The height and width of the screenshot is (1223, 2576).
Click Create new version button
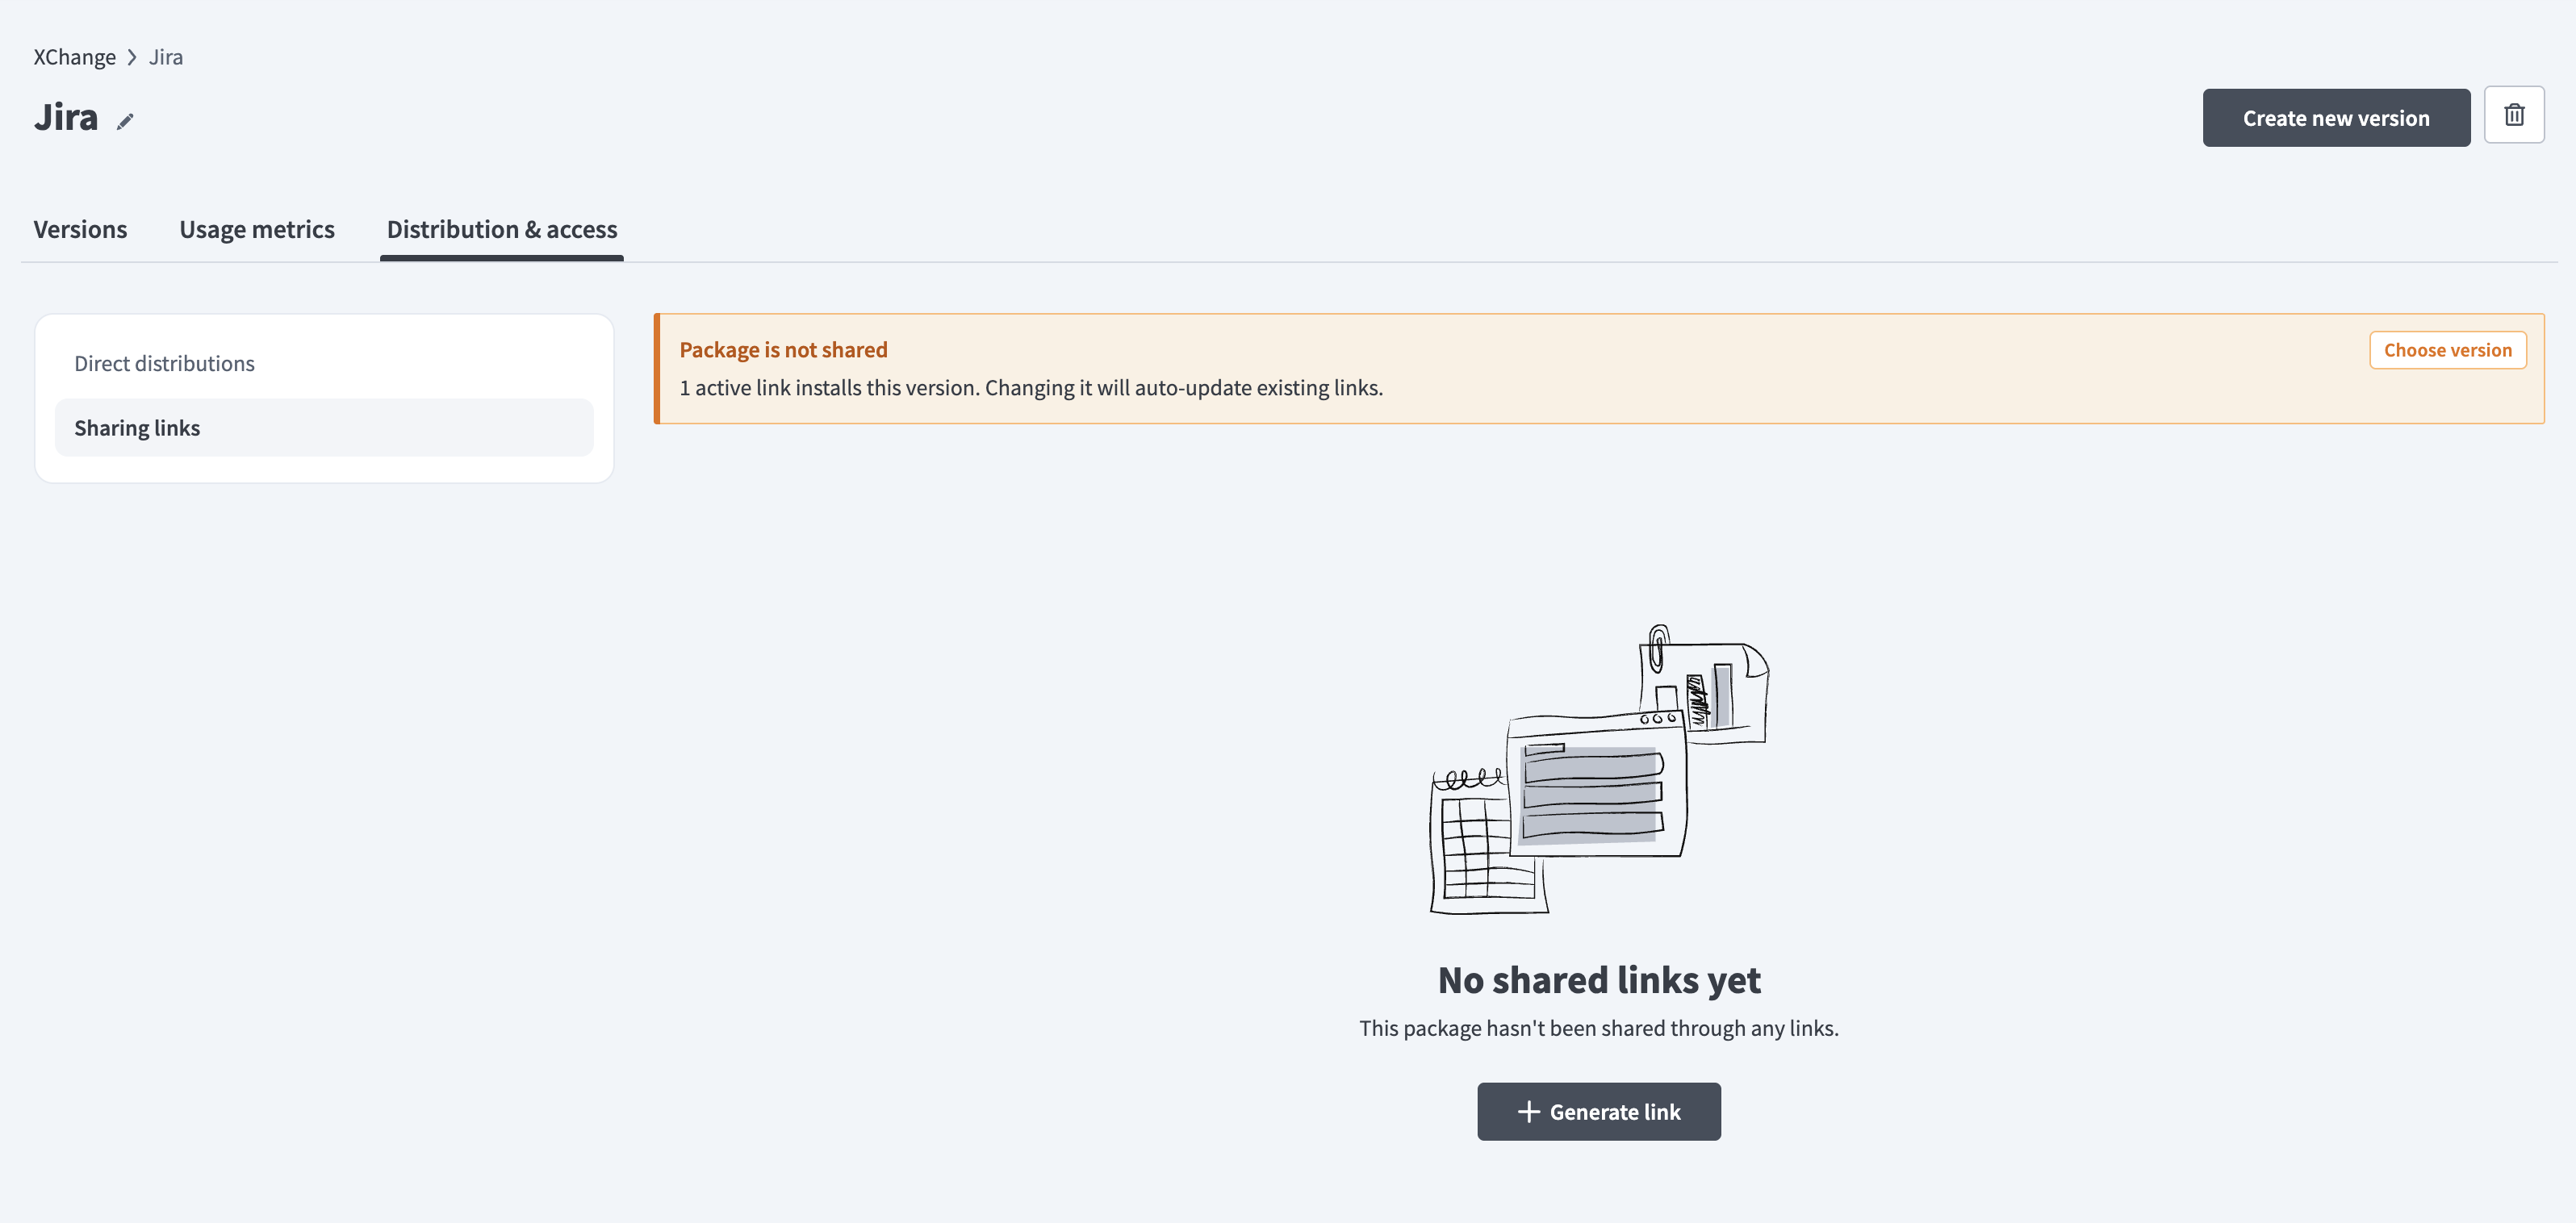(x=2336, y=118)
